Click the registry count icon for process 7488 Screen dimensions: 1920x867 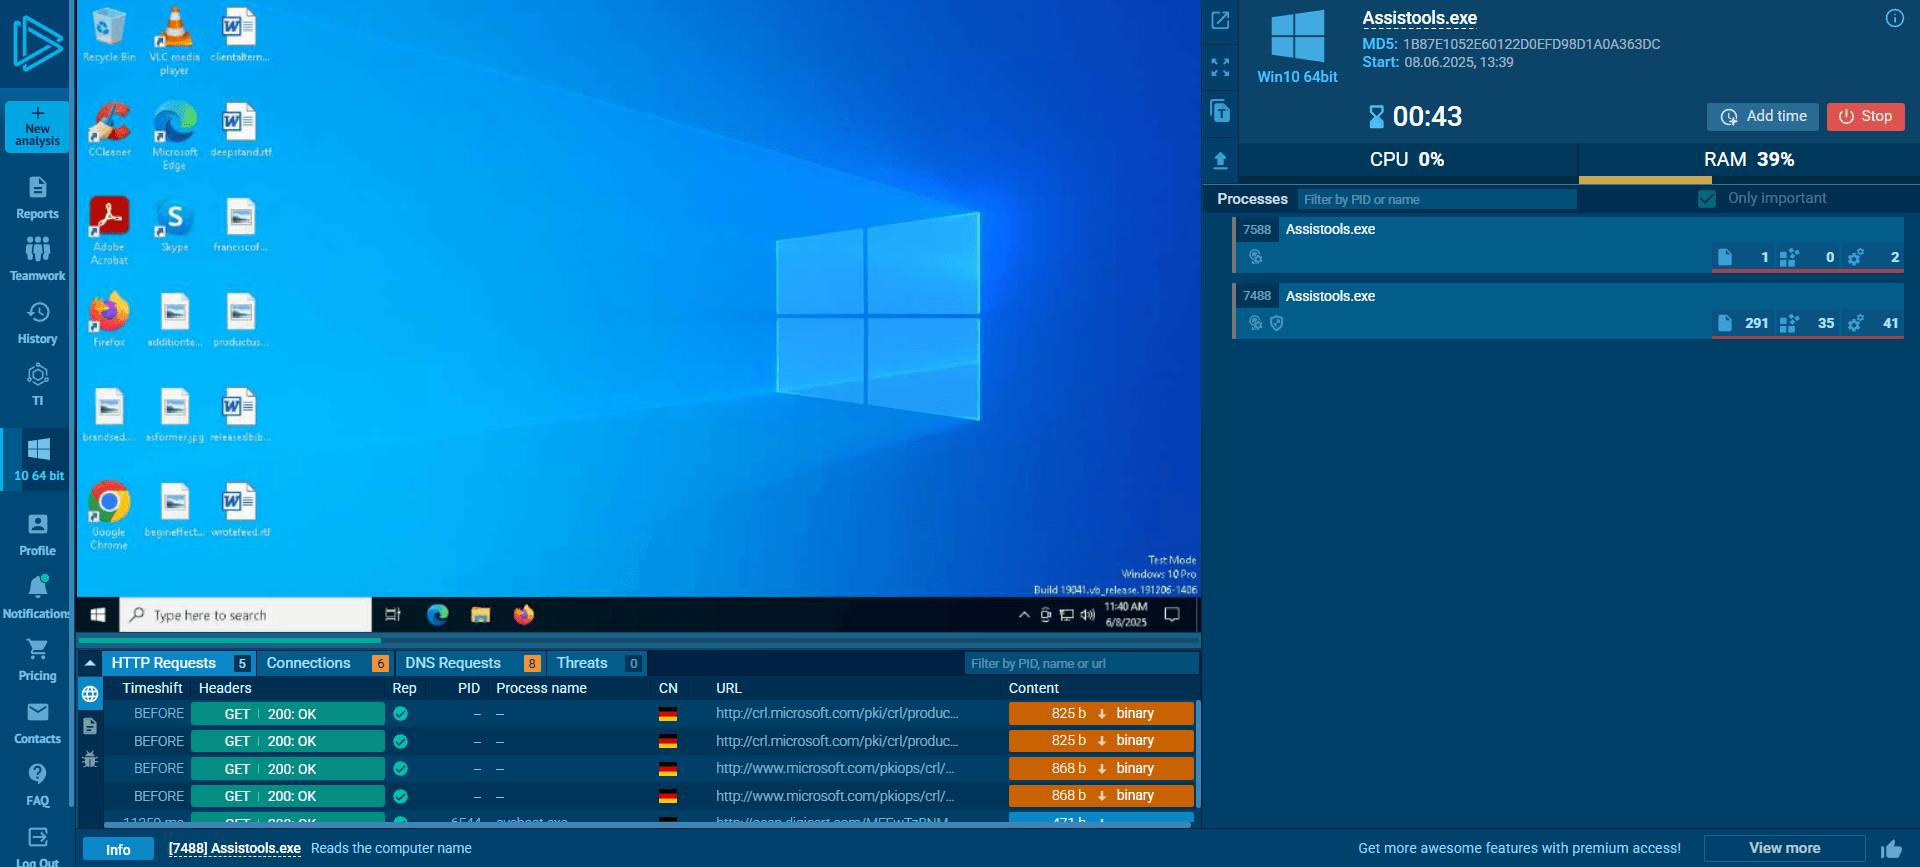tap(1789, 323)
